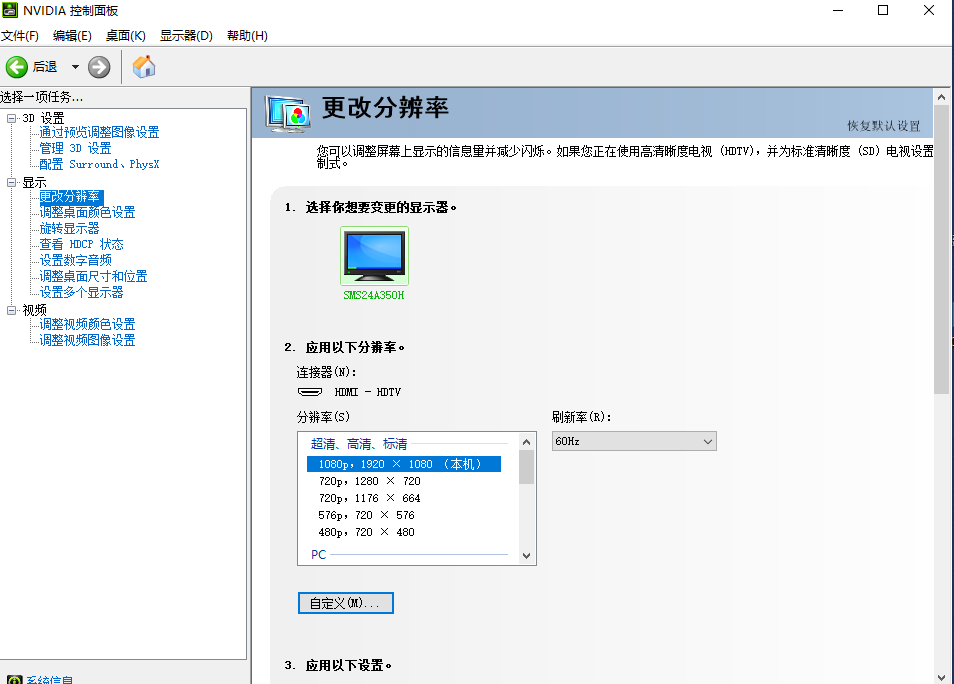The height and width of the screenshot is (684, 954).
Task: Open the 刷新率 60Hz dropdown
Action: 708,440
